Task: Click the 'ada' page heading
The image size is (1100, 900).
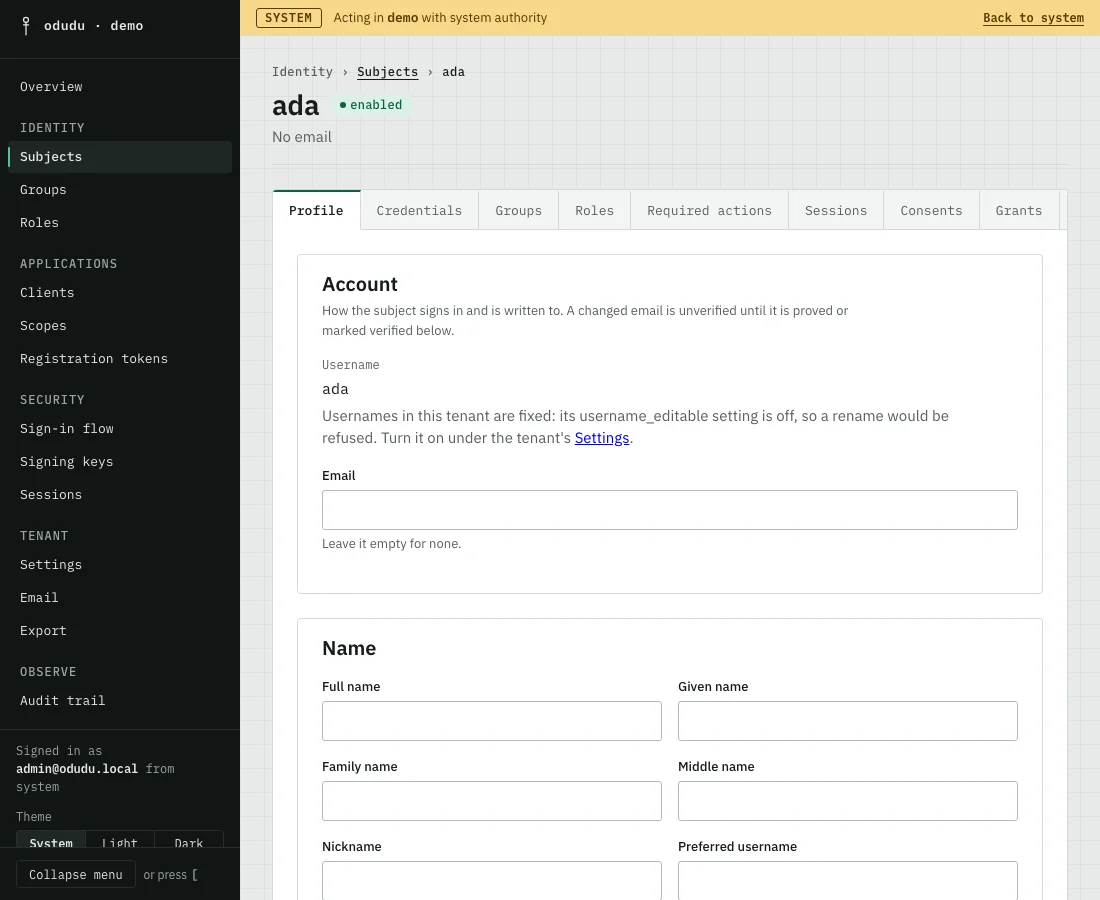Action: (295, 106)
